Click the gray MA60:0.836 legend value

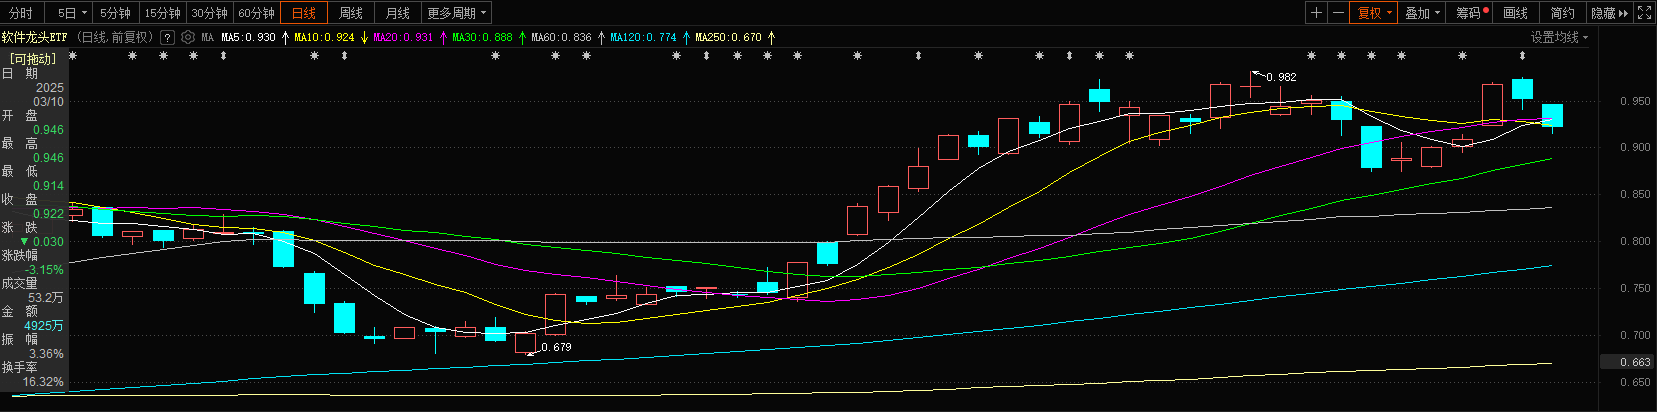click(561, 38)
